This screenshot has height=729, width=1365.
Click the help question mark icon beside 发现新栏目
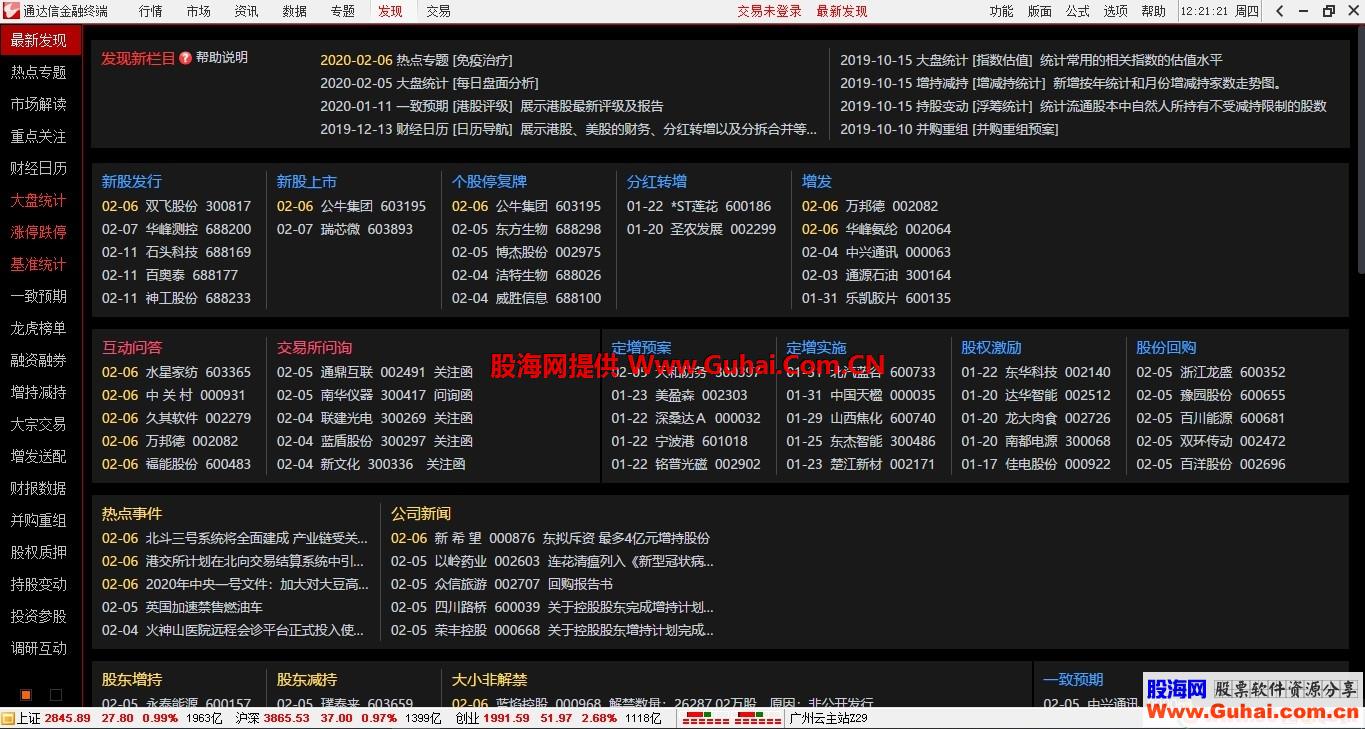click(x=185, y=58)
